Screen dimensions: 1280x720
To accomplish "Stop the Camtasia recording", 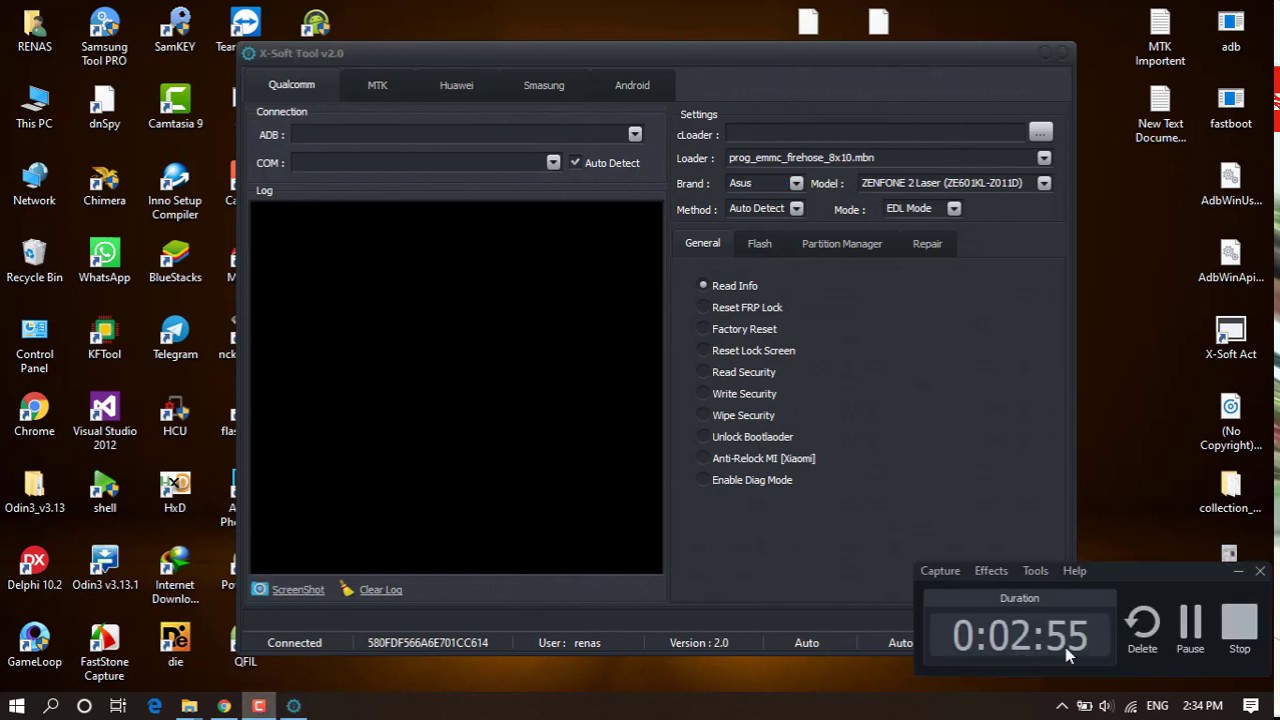I will tap(1239, 630).
